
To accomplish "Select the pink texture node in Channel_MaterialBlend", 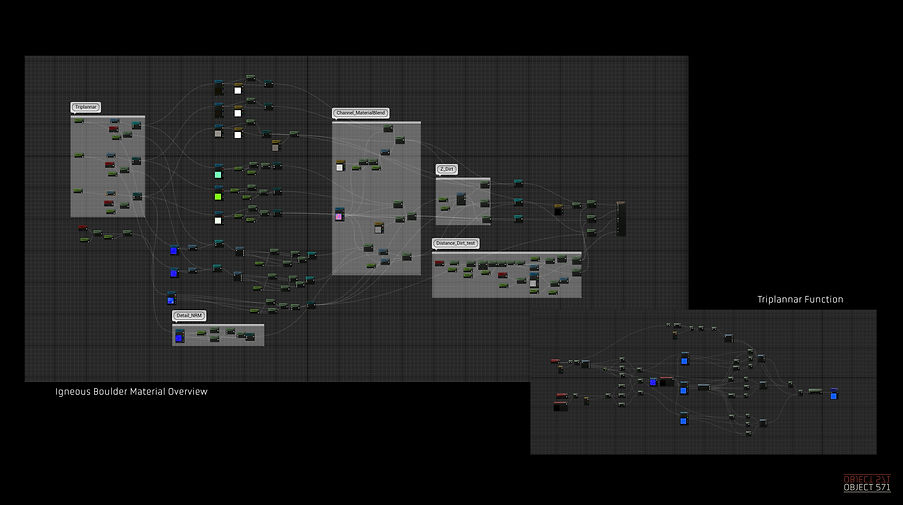I will [x=339, y=214].
